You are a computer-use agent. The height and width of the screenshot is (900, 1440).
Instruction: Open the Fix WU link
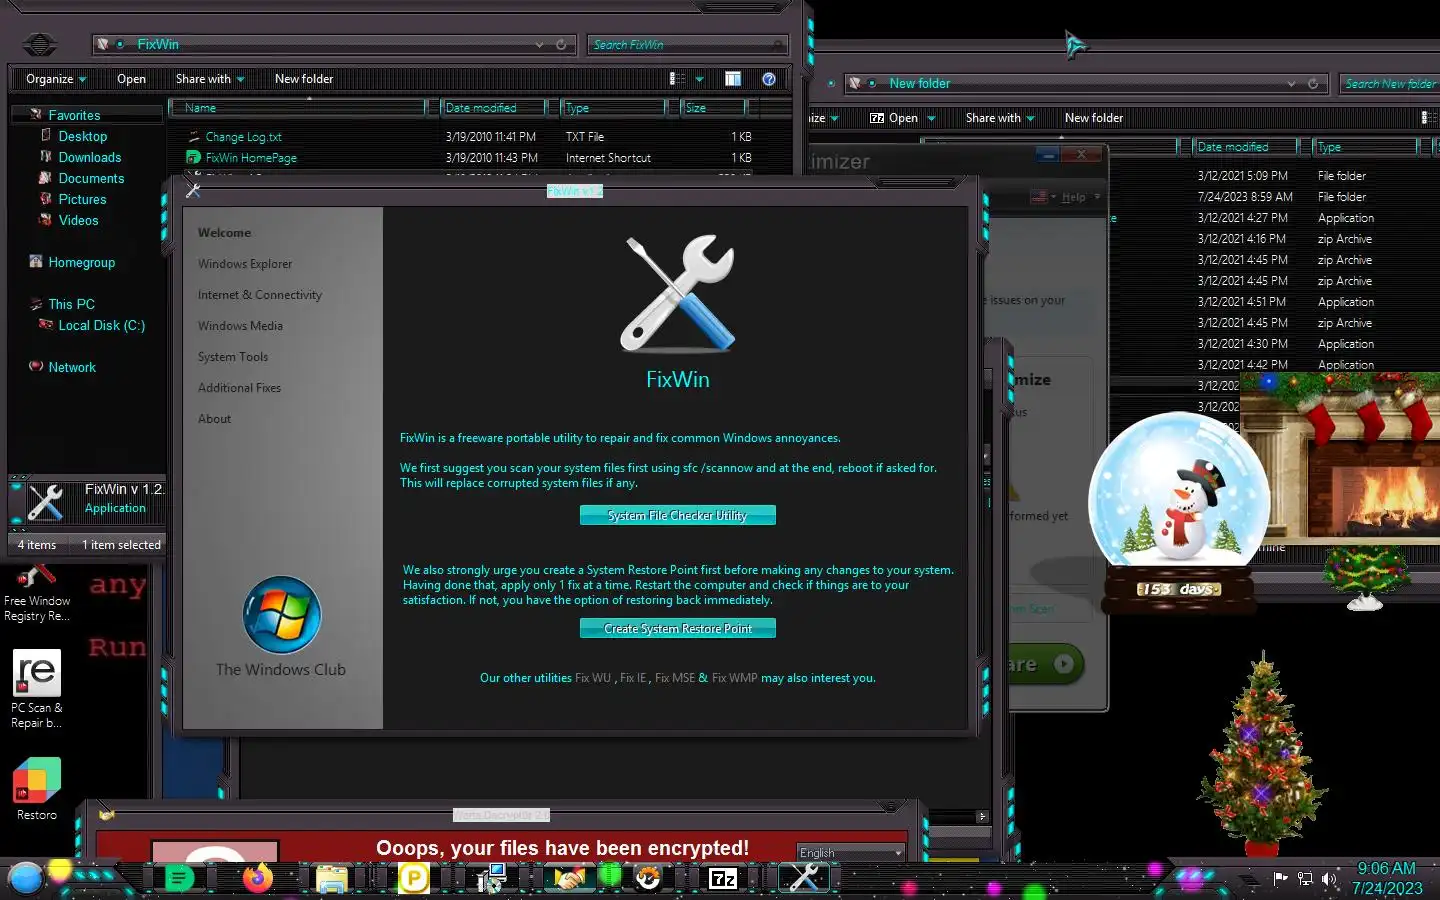click(x=593, y=678)
